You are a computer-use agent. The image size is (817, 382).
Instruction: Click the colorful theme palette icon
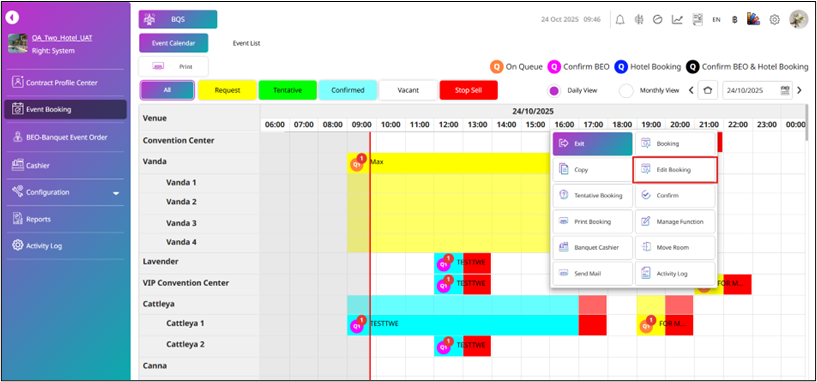click(x=753, y=19)
